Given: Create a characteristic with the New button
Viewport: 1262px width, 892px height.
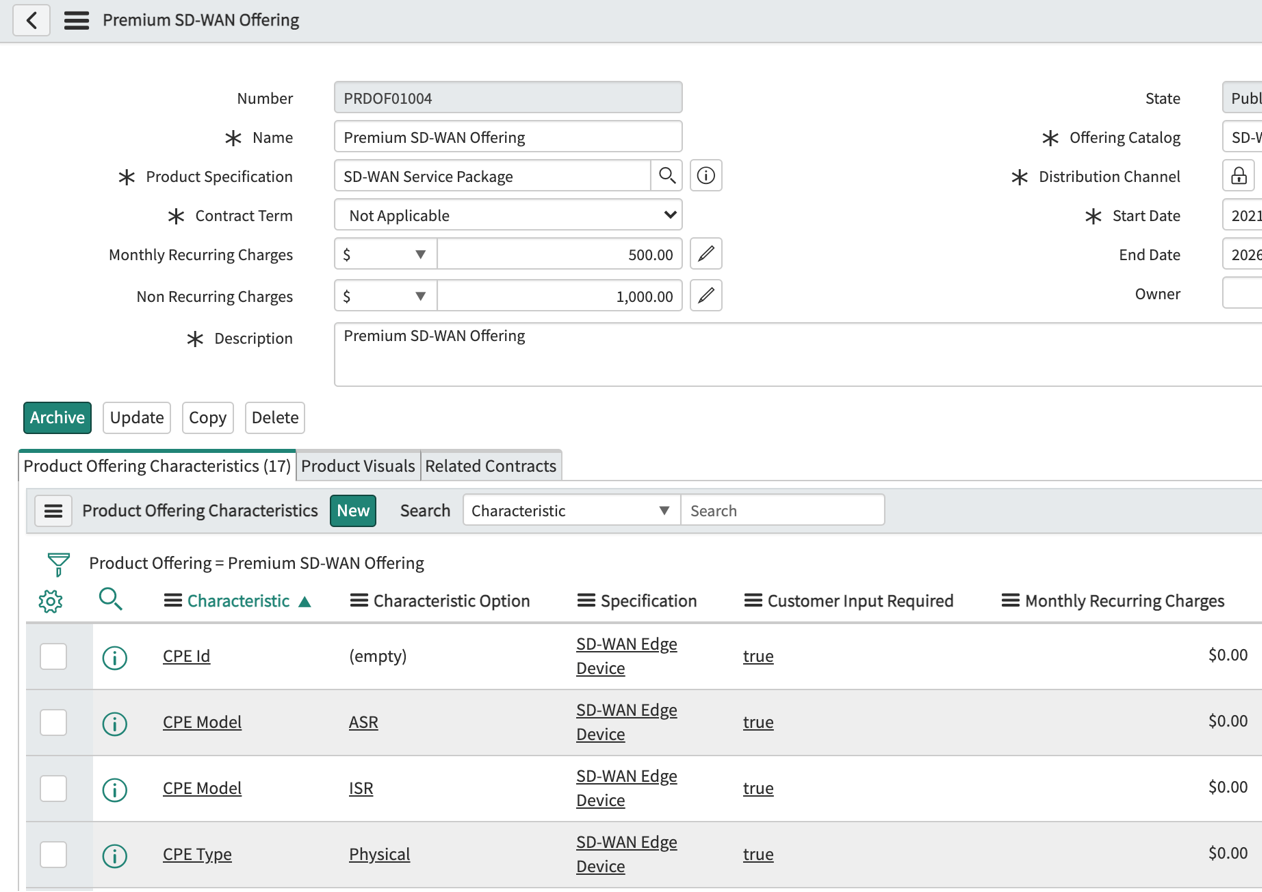Looking at the screenshot, I should [352, 510].
